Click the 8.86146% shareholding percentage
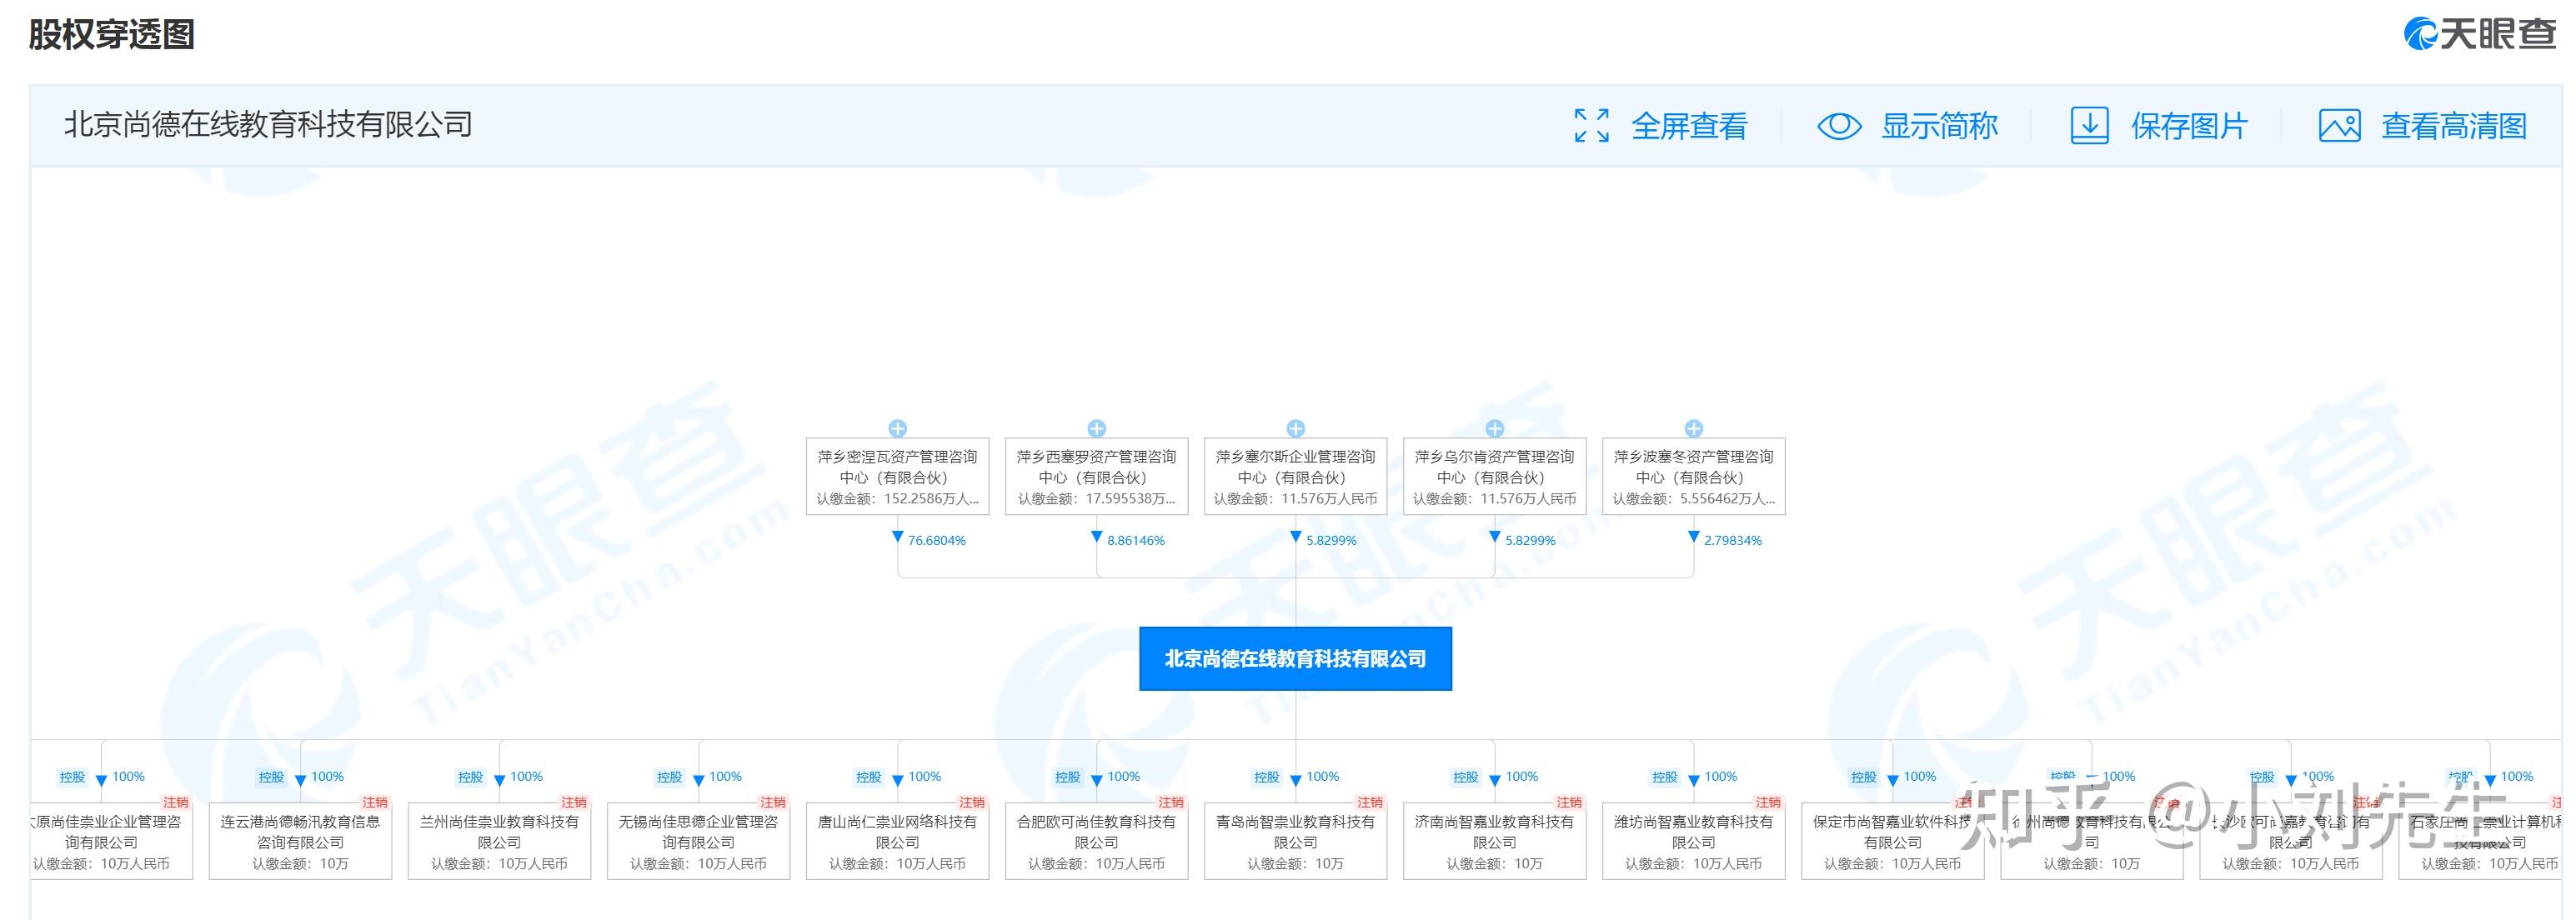 [x=1136, y=540]
